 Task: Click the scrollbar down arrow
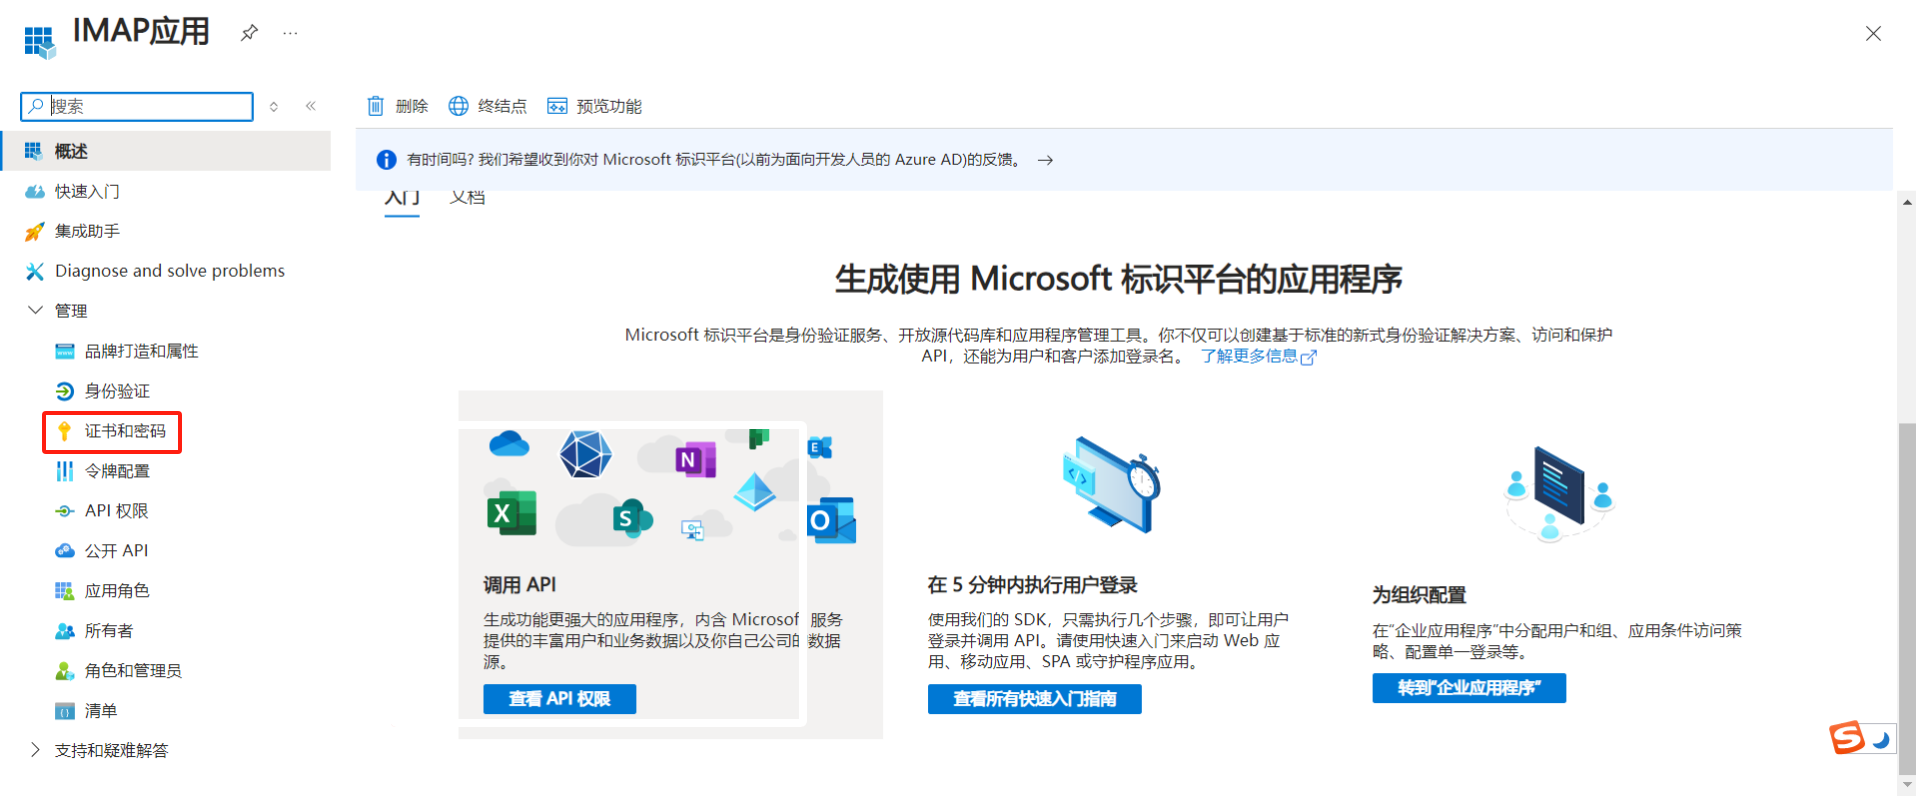[x=1907, y=784]
